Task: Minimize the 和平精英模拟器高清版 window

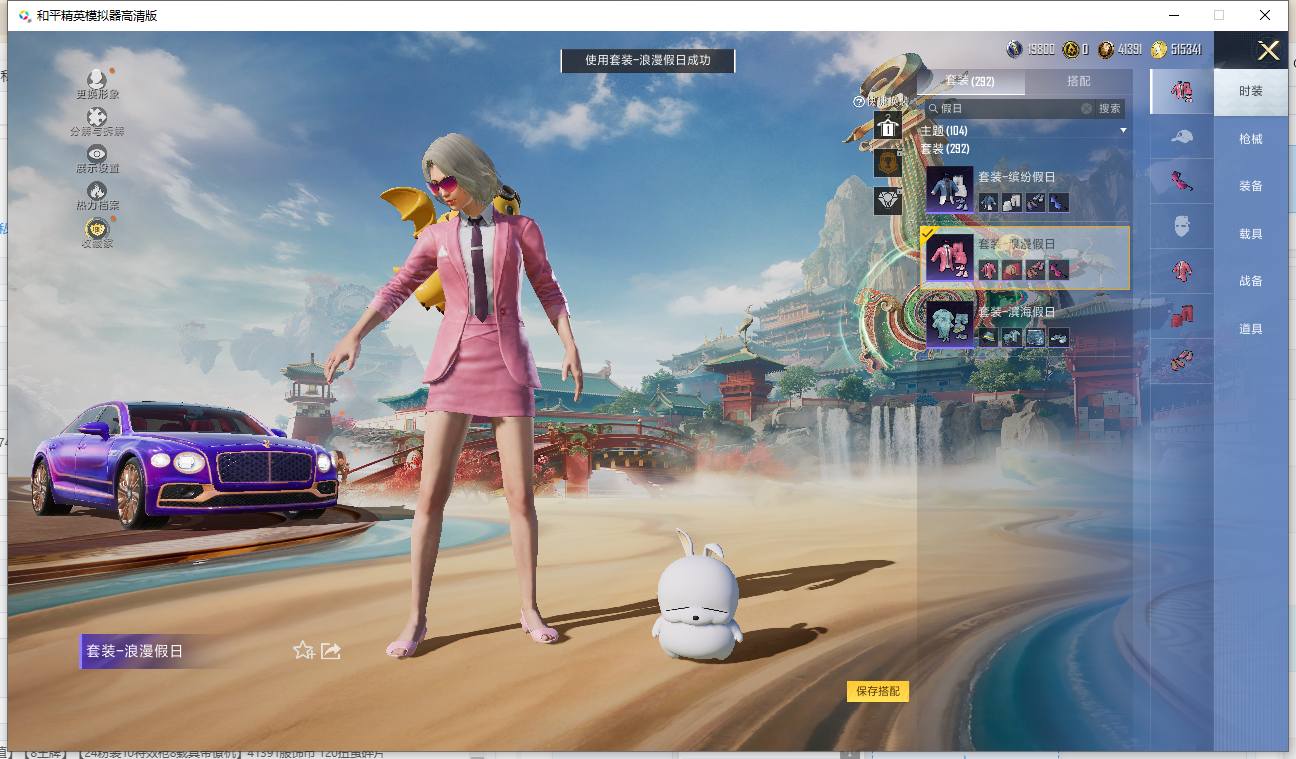Action: pos(1172,15)
